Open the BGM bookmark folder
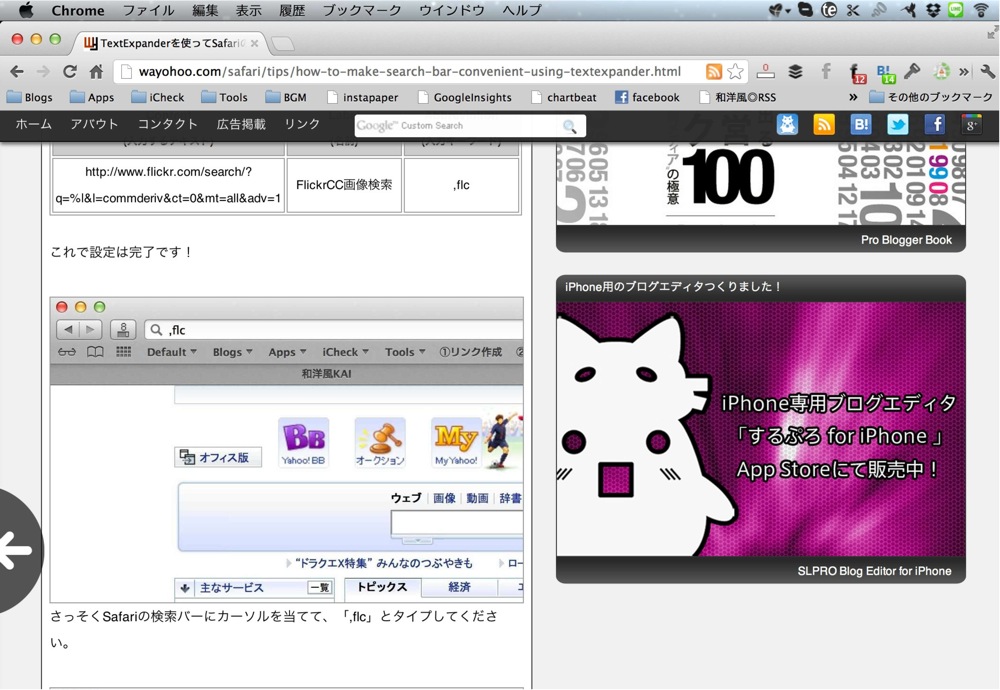Image resolution: width=1000 pixels, height=690 pixels. tap(286, 98)
